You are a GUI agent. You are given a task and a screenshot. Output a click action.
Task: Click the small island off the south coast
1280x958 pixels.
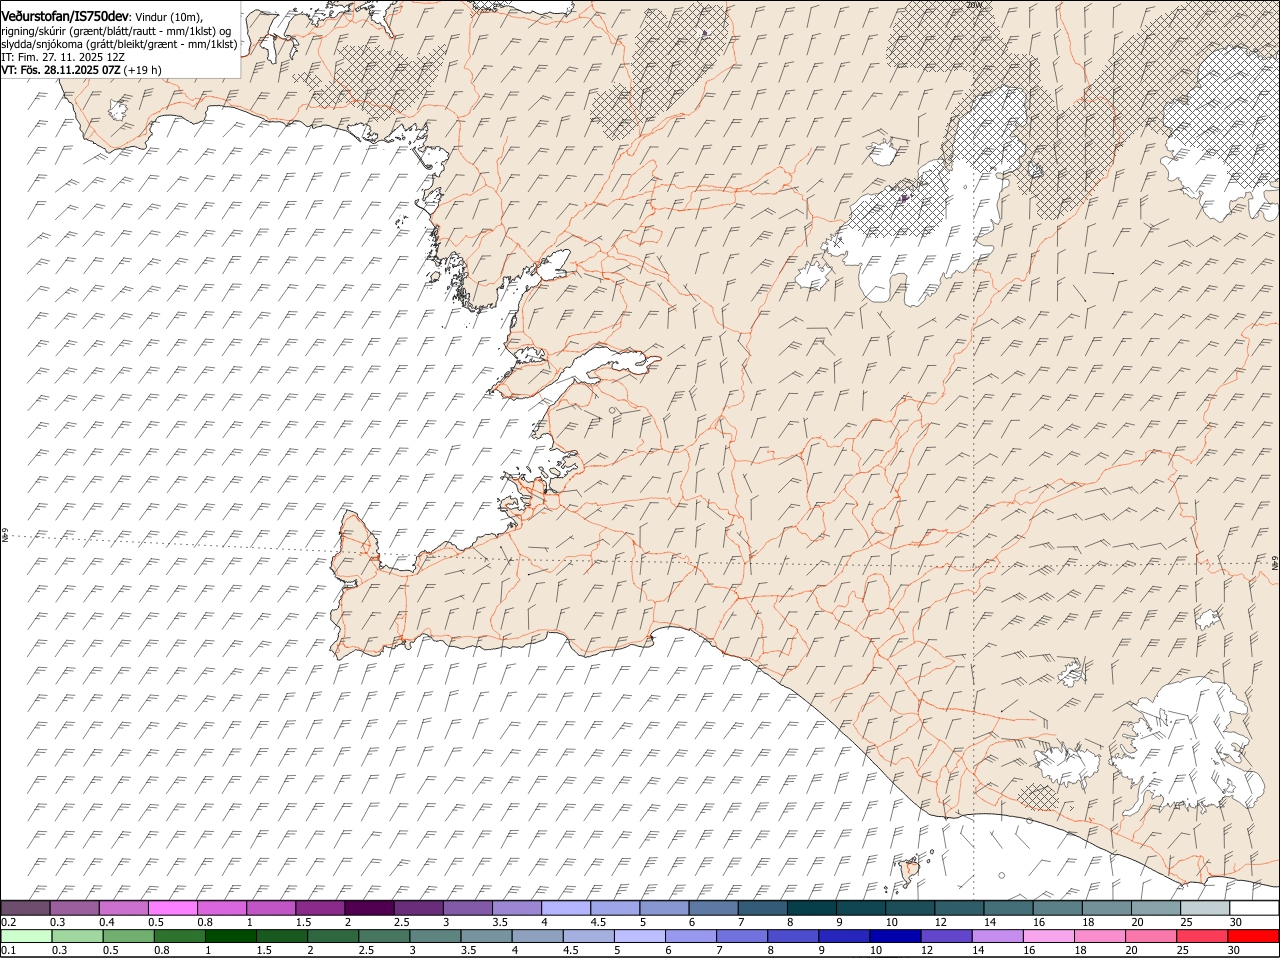pyautogui.click(x=911, y=871)
